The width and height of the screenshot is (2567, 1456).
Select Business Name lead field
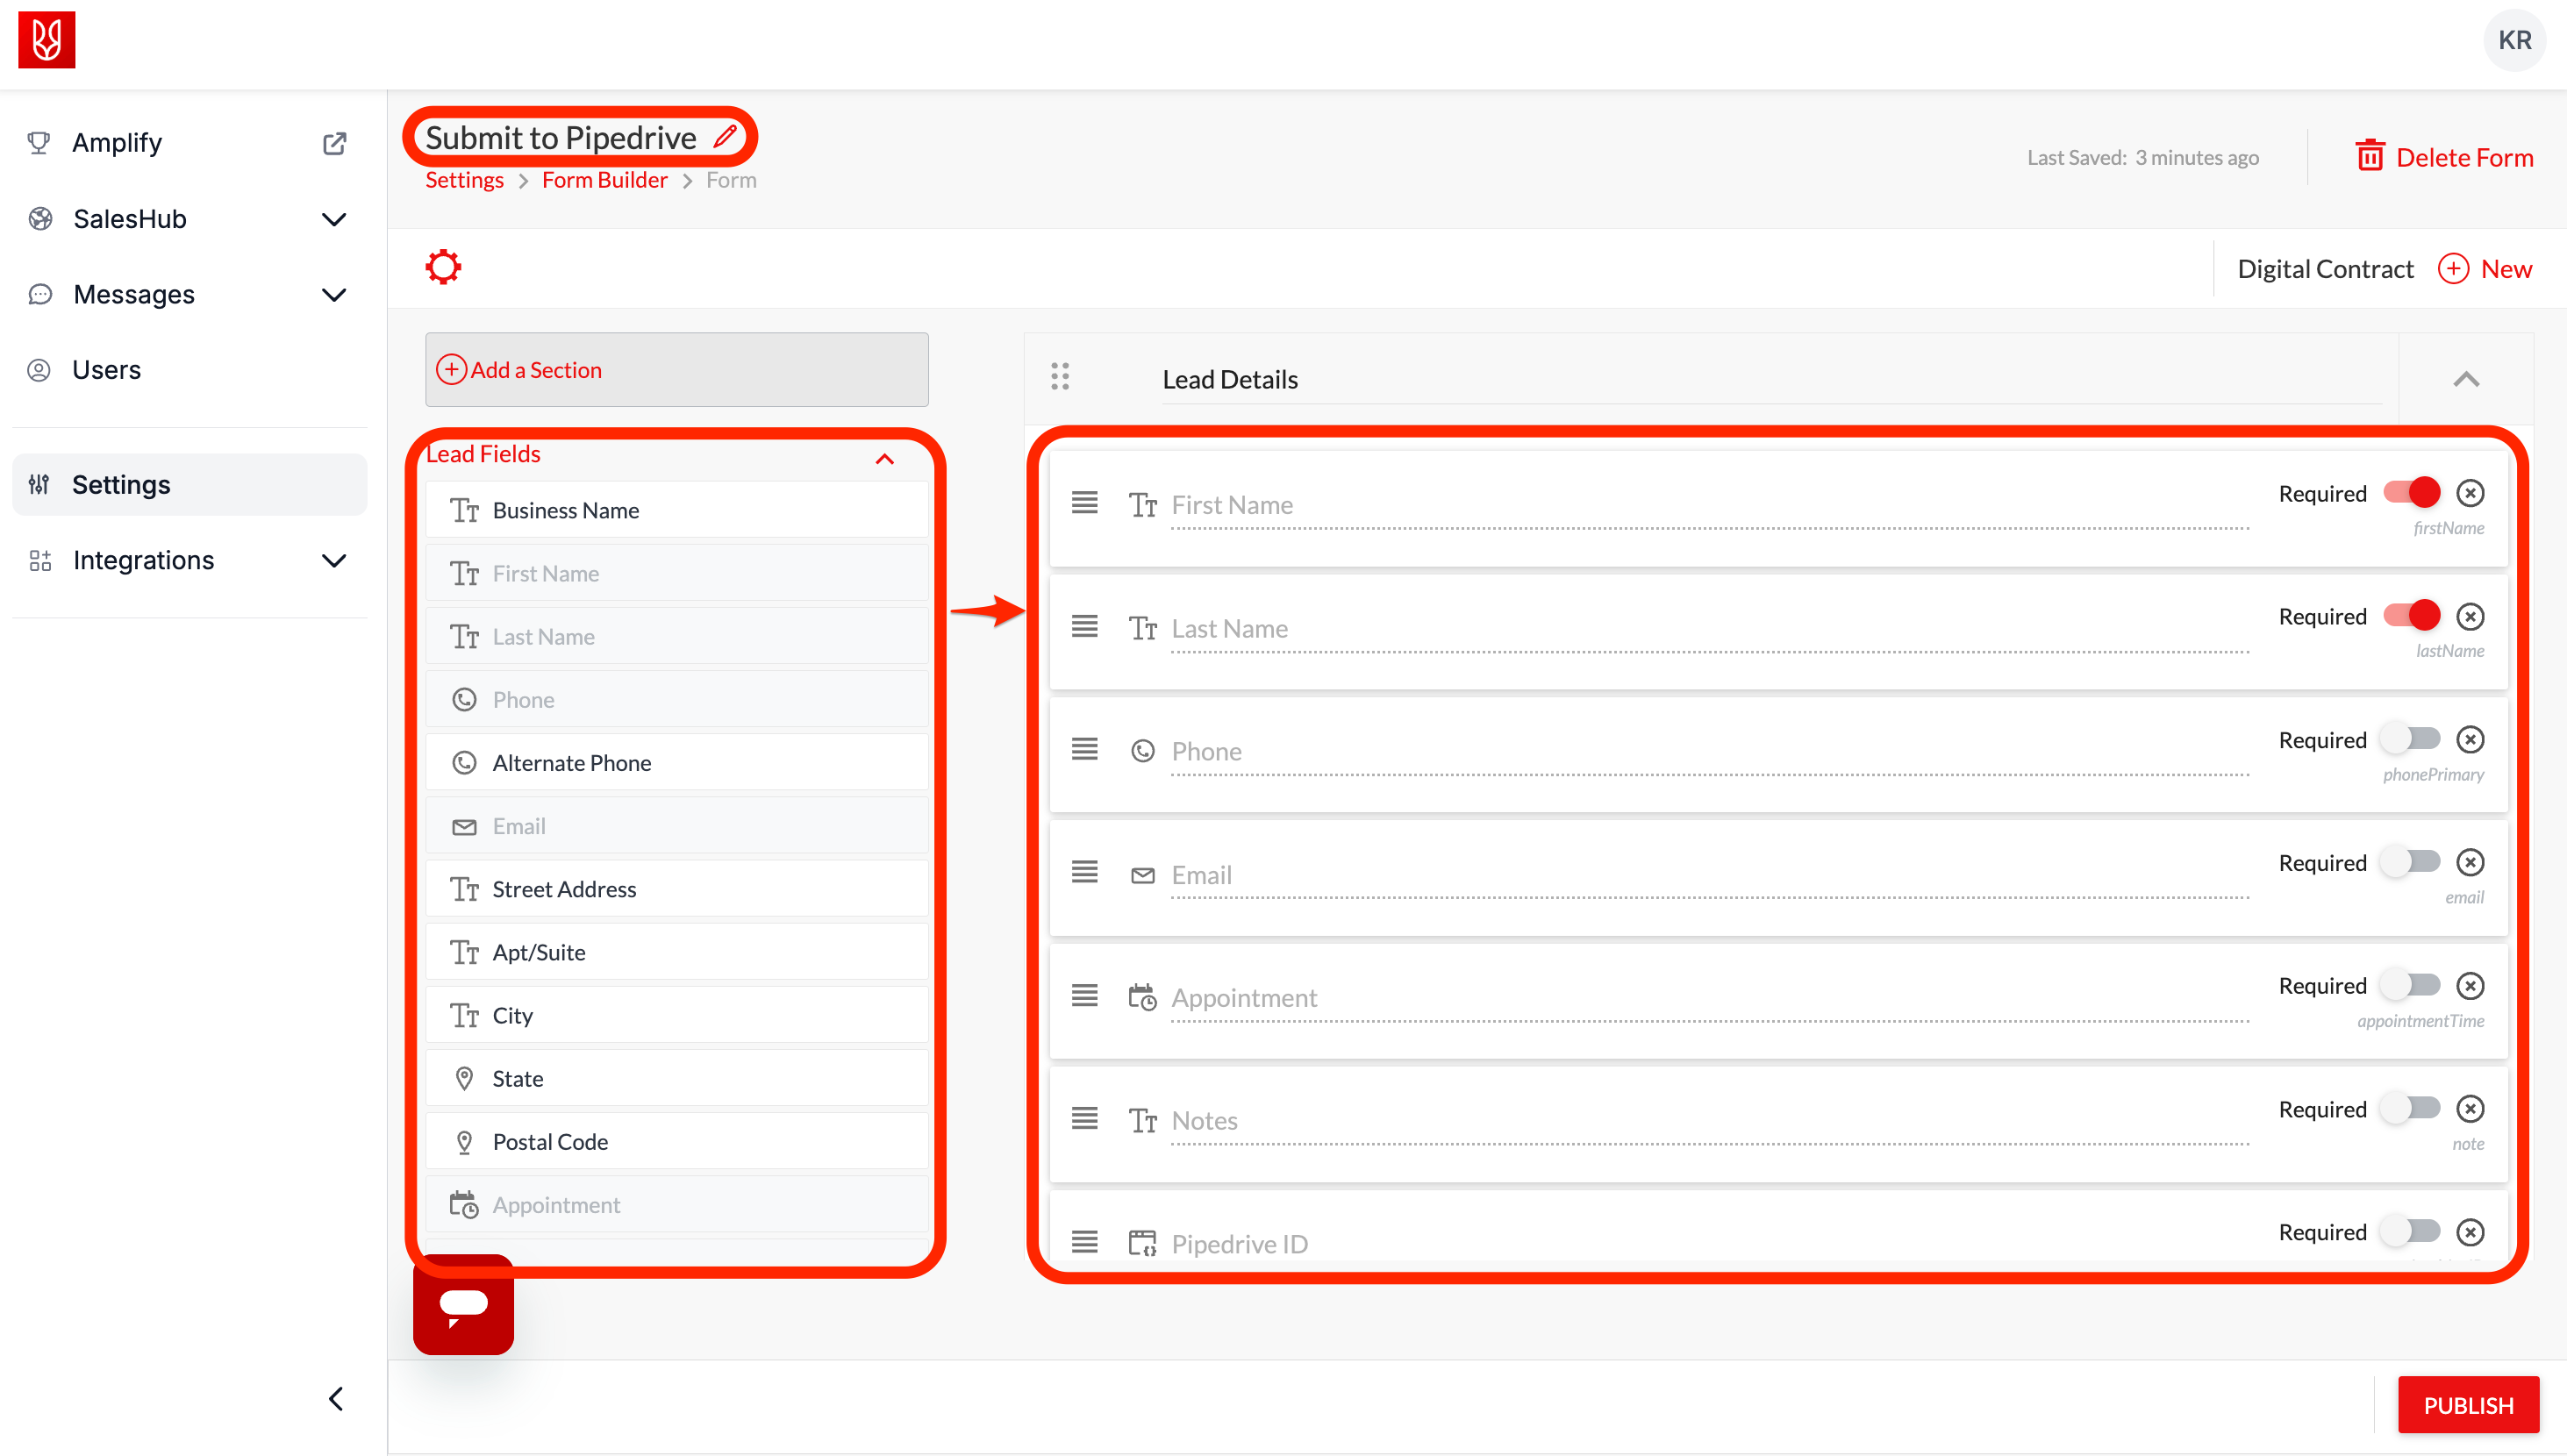pyautogui.click(x=677, y=510)
